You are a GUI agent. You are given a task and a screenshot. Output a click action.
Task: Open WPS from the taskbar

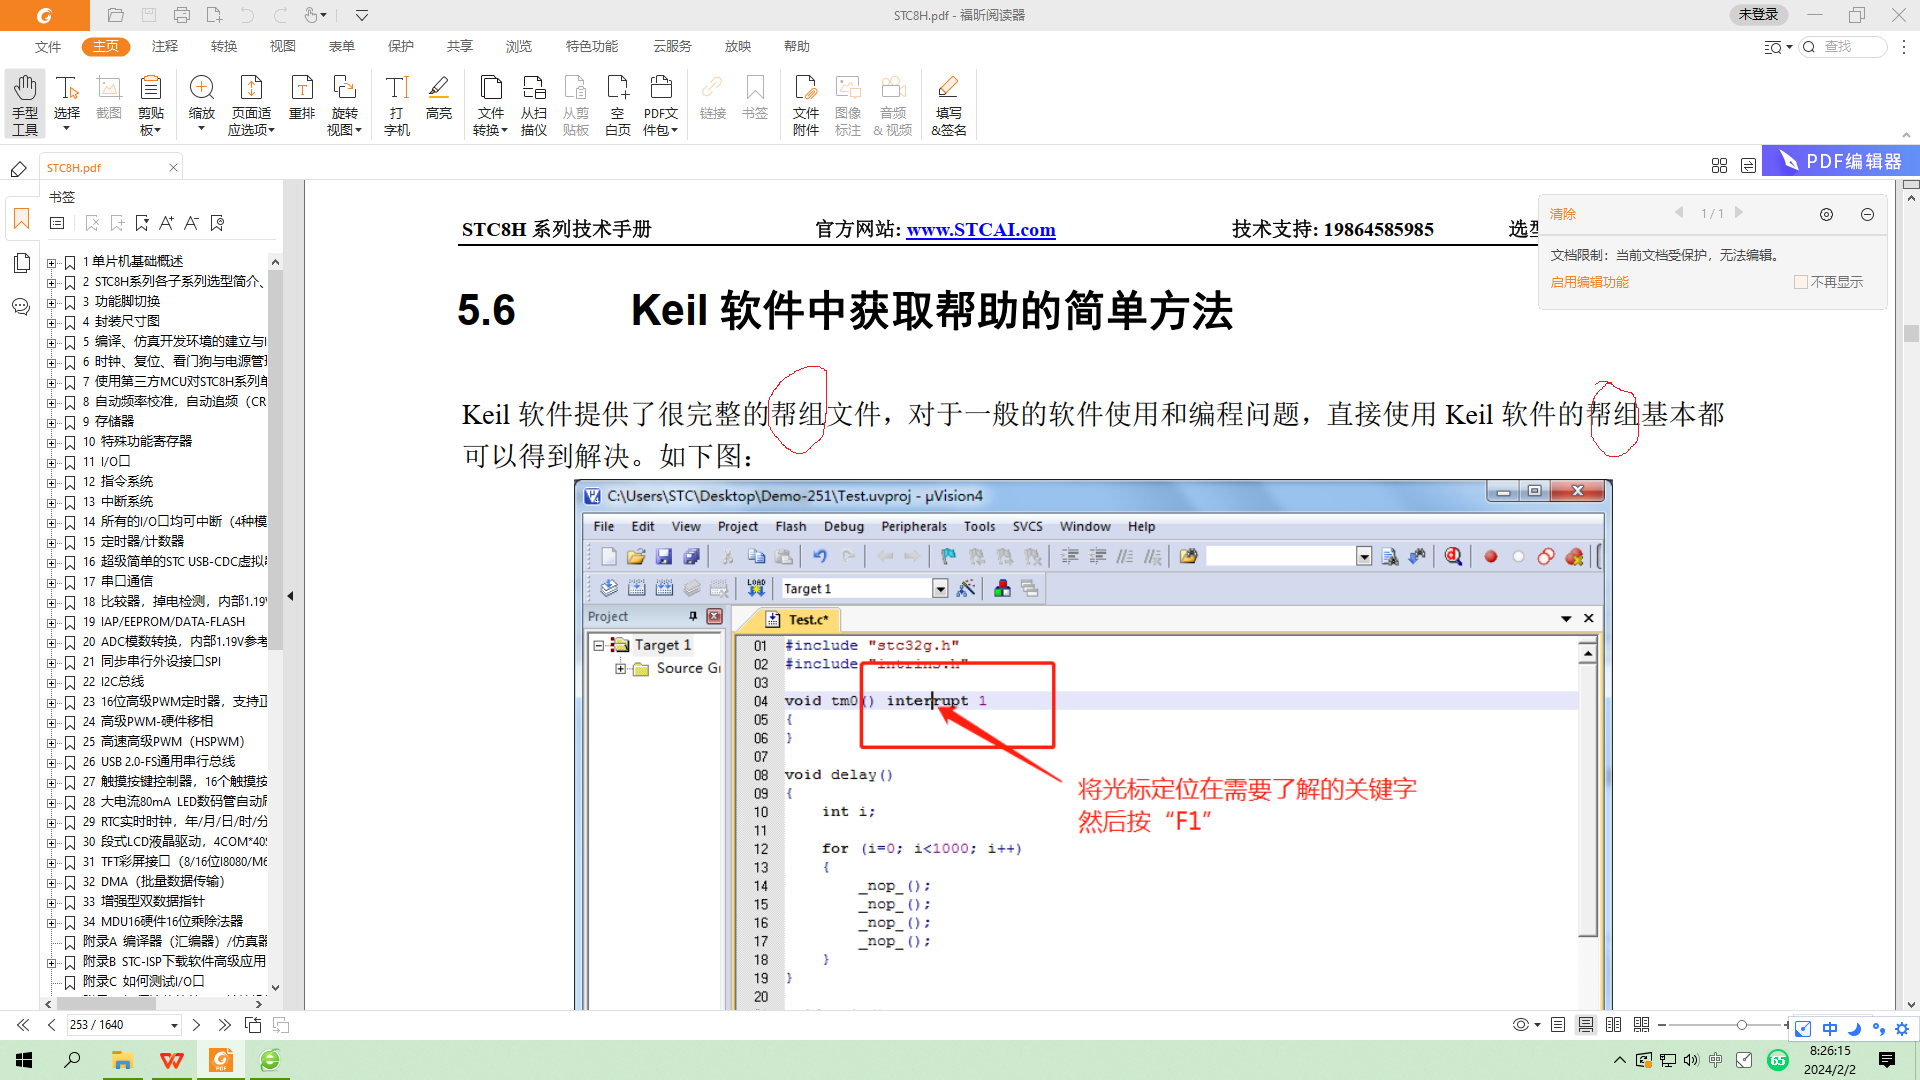pos(172,1060)
